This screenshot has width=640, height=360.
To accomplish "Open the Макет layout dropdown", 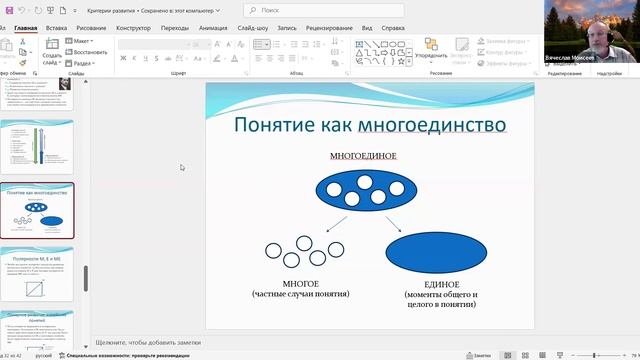I will (x=80, y=41).
